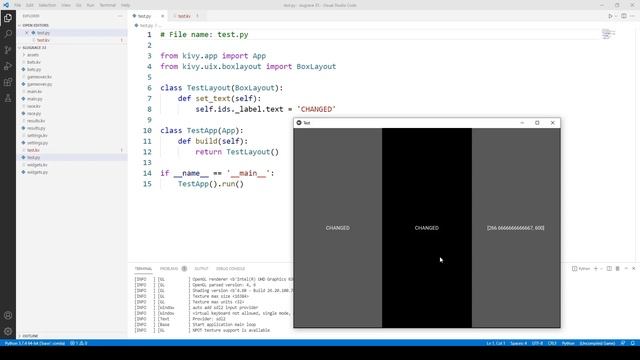Open the Extensions view
Screen dimensions: 640x360
tap(8, 82)
